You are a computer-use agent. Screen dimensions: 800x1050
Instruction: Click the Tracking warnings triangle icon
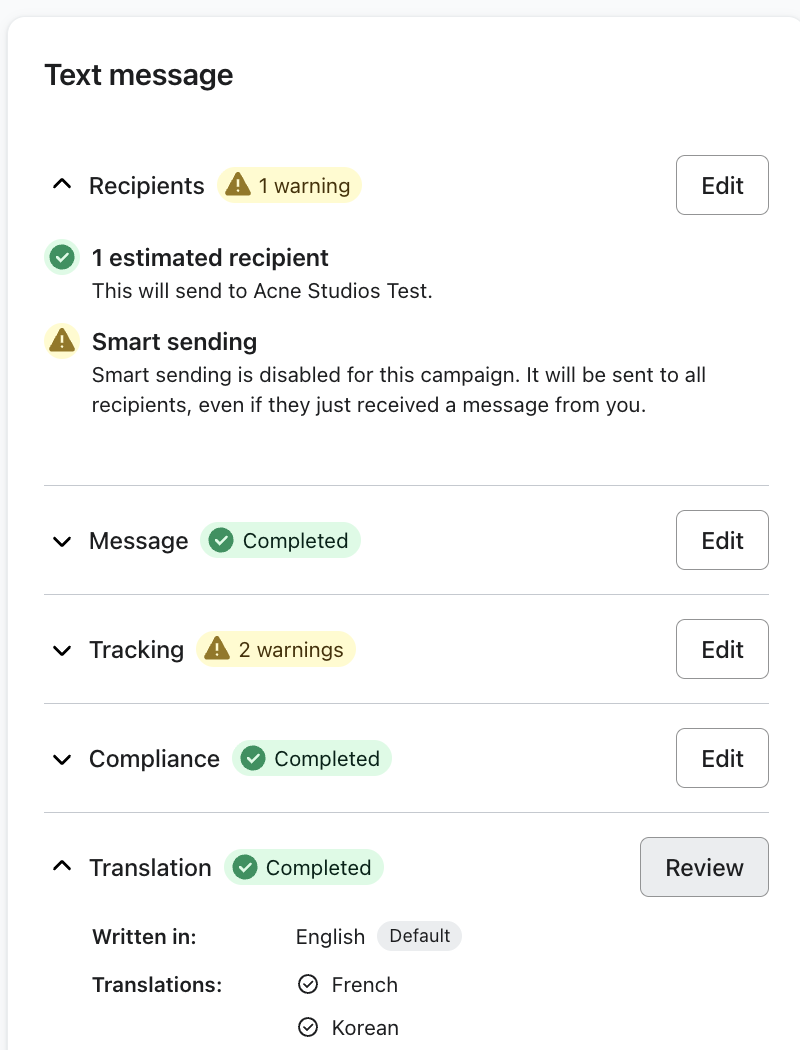coord(217,650)
